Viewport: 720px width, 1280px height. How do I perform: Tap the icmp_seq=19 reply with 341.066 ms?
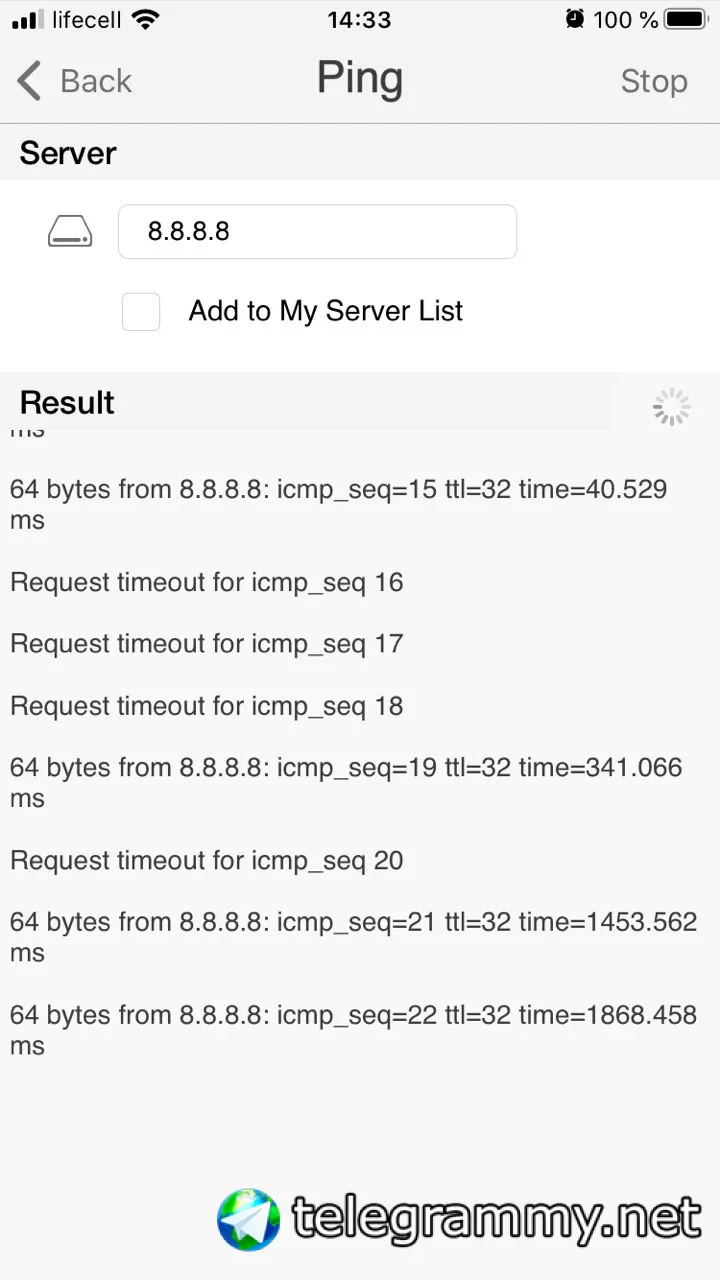point(346,782)
